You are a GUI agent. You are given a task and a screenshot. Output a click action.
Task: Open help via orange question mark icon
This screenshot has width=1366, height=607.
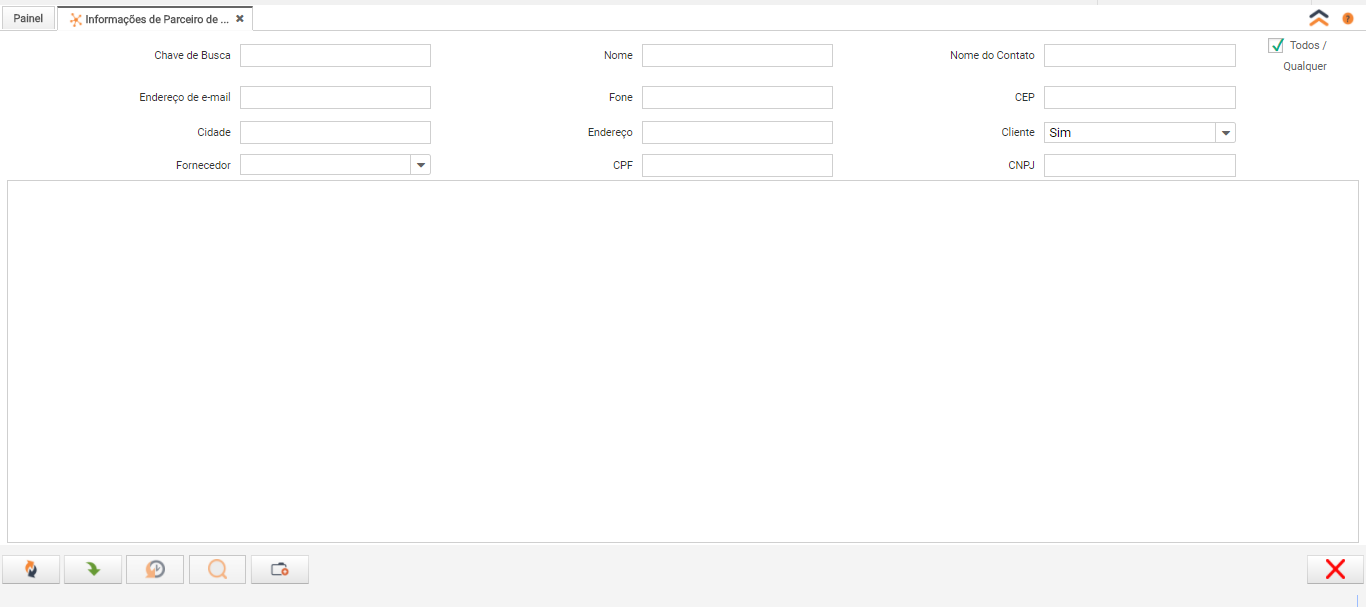click(x=1347, y=18)
